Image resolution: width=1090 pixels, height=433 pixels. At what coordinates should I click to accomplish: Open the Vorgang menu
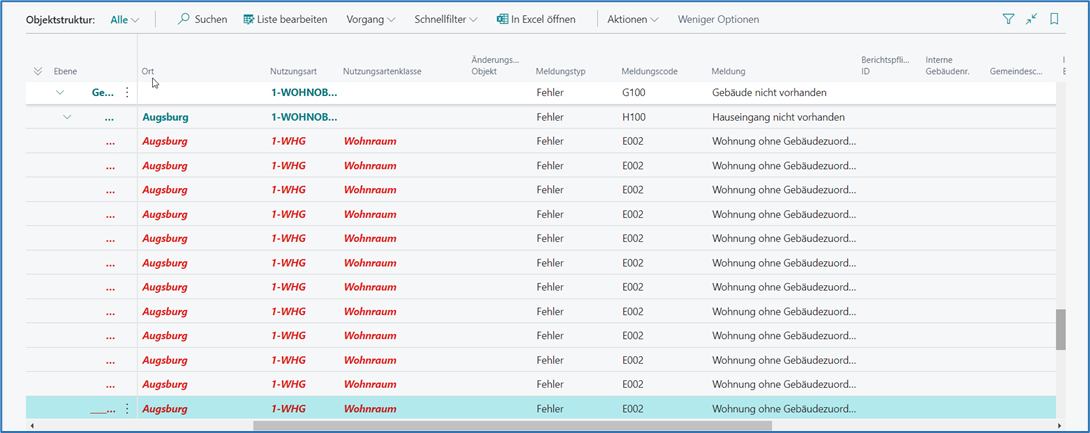pos(370,19)
